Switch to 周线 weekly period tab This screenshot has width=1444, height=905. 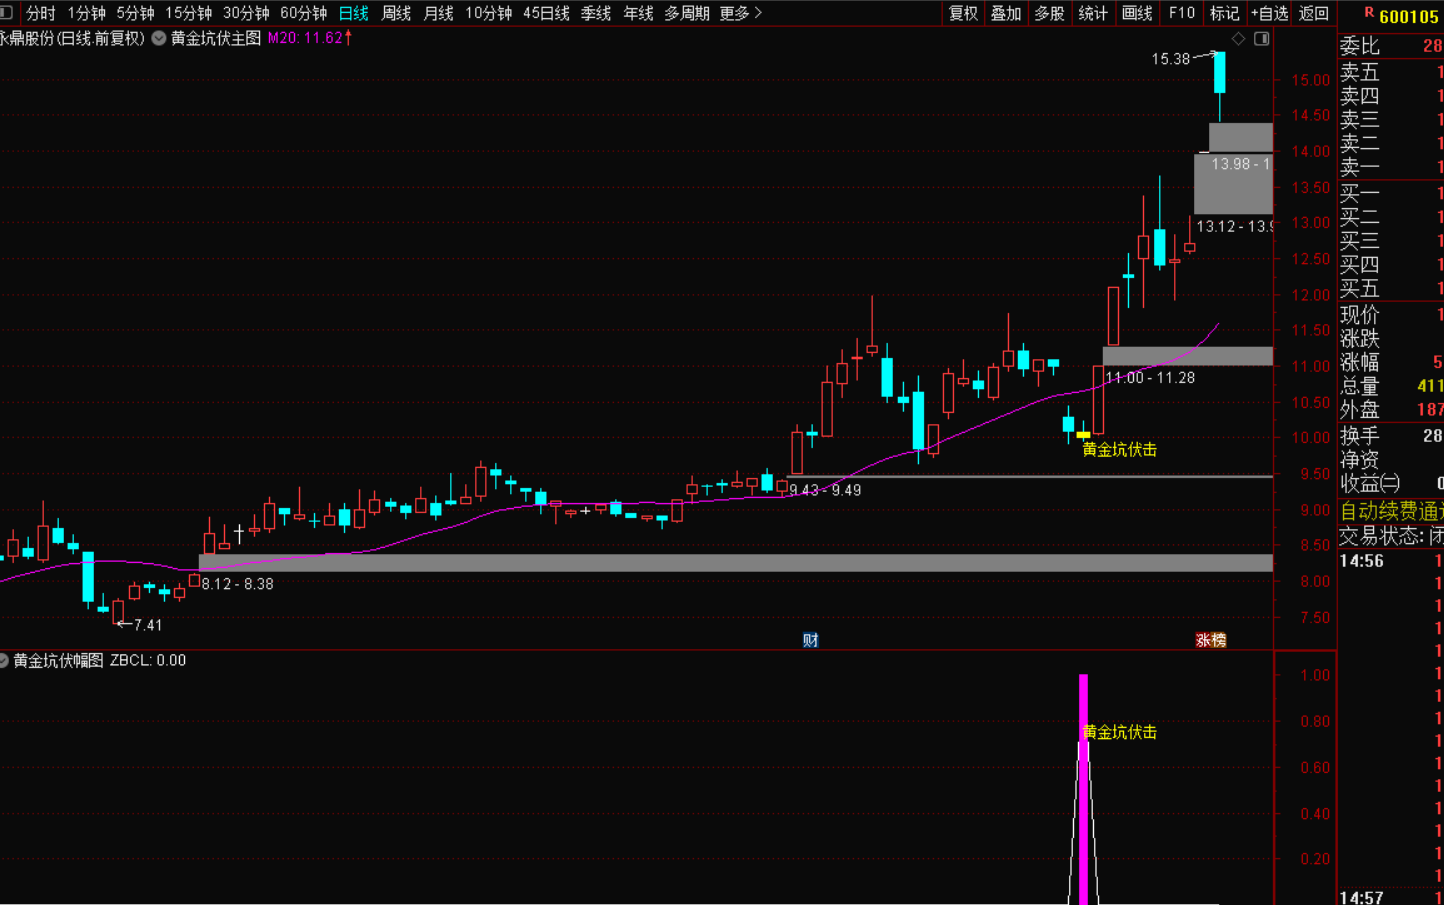coord(396,13)
